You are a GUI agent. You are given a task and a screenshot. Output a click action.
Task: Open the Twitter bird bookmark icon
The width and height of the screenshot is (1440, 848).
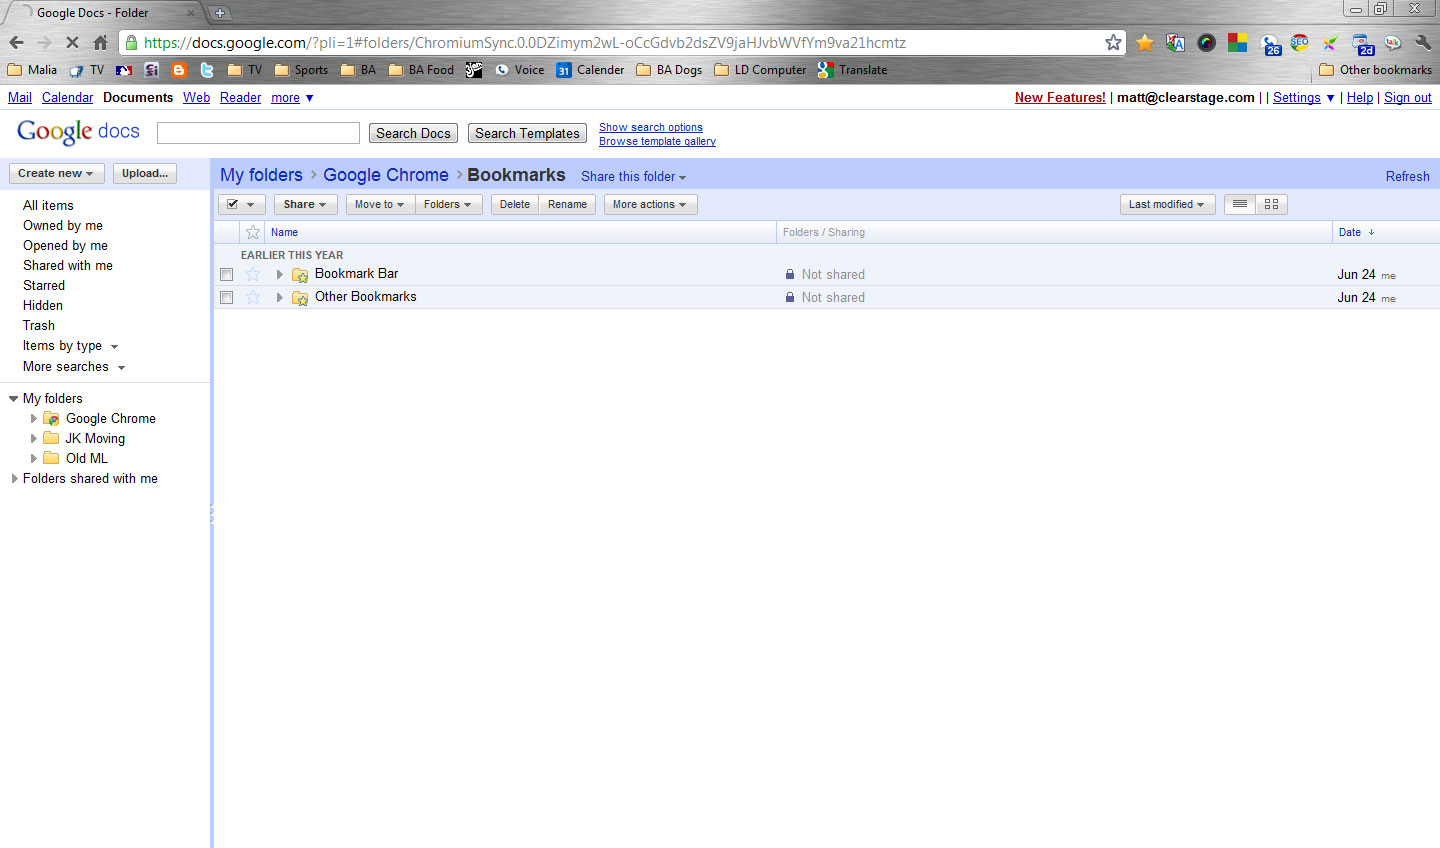(x=207, y=70)
